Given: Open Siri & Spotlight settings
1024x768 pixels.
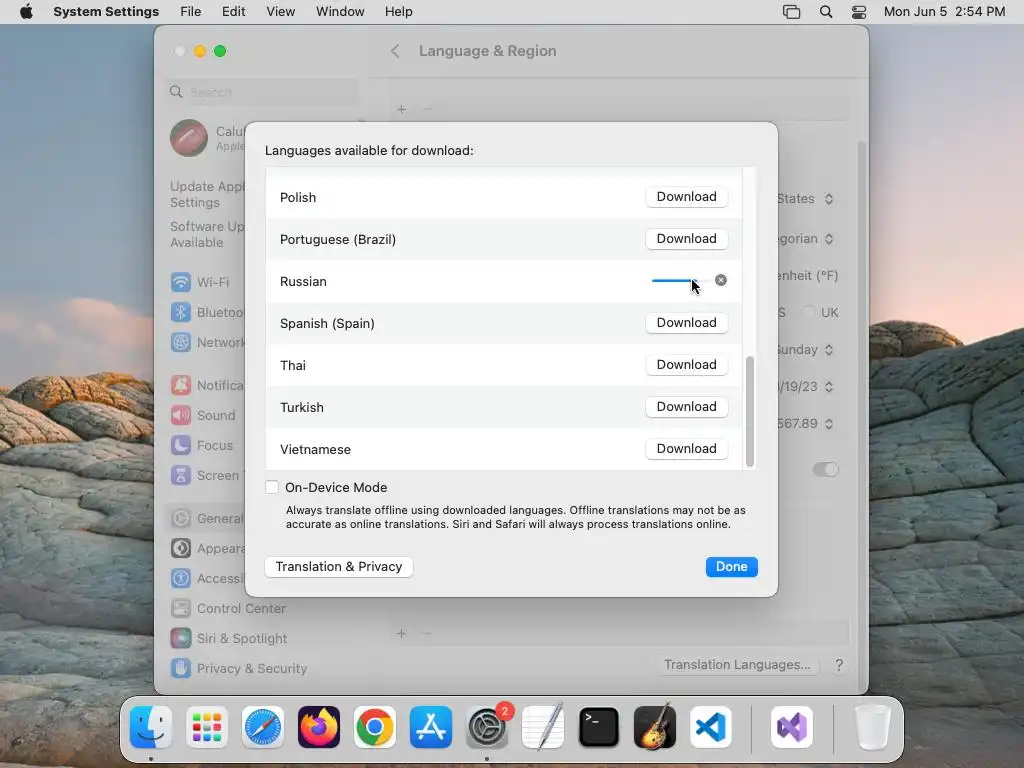Looking at the screenshot, I should (229, 639).
